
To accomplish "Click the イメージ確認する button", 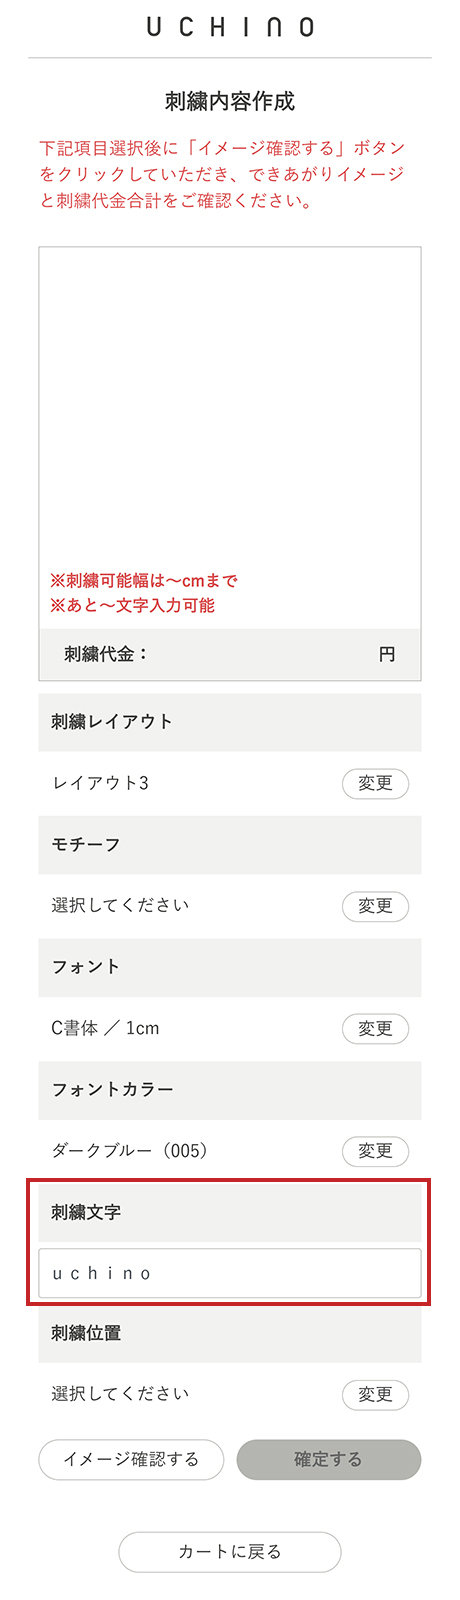I will point(131,1460).
